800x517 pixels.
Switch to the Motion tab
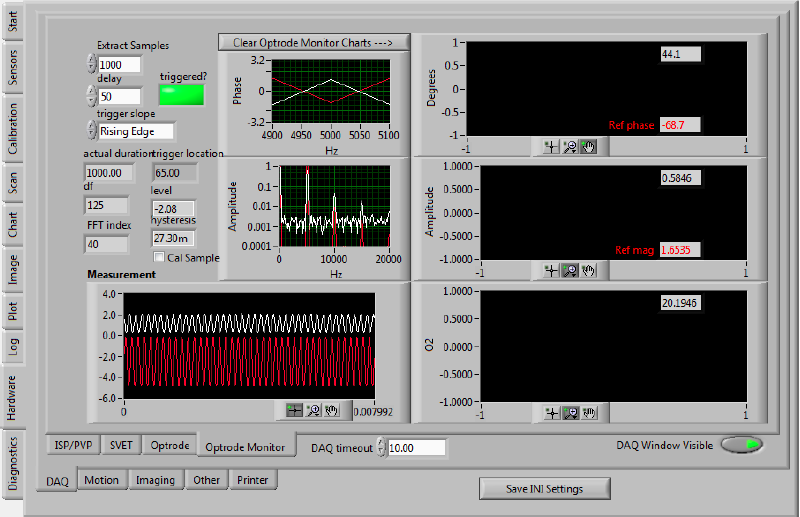coord(102,480)
